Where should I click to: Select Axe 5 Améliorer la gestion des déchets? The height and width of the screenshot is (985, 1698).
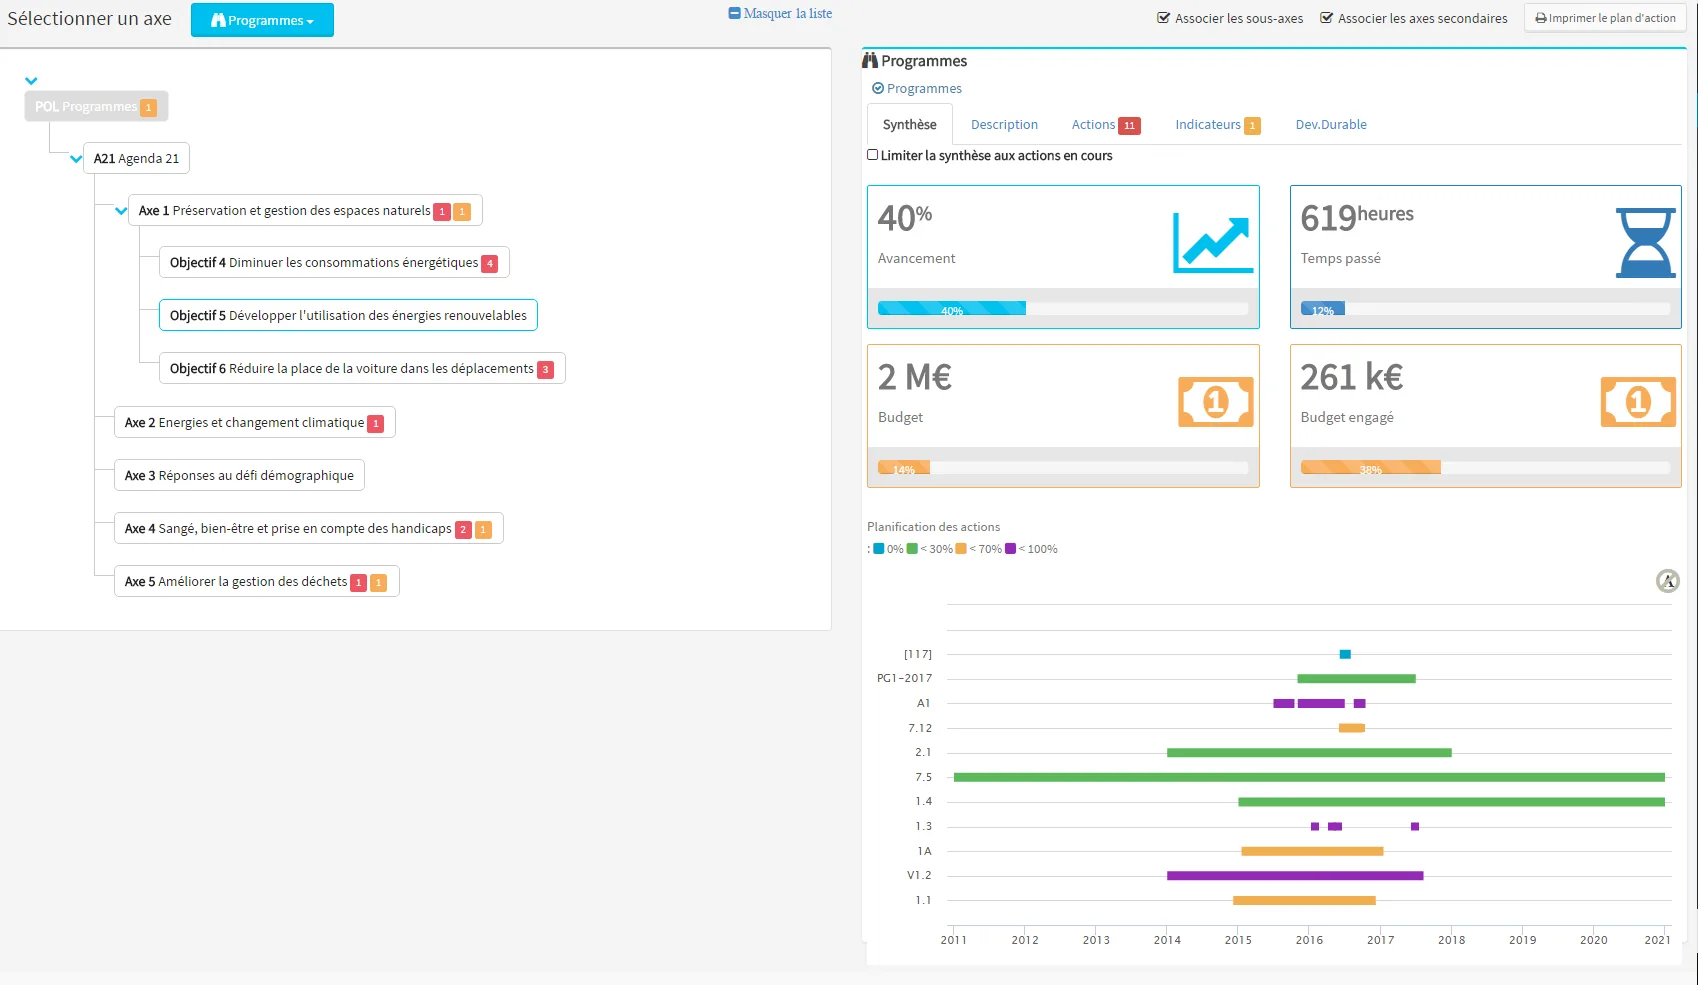[257, 582]
